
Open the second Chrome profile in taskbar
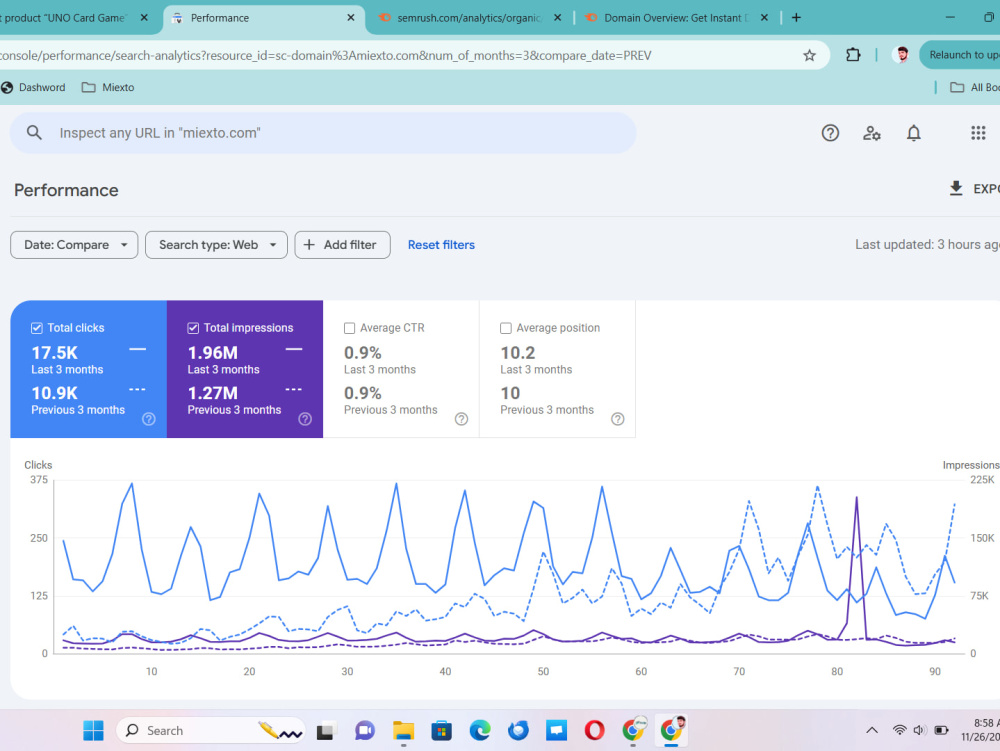click(633, 729)
